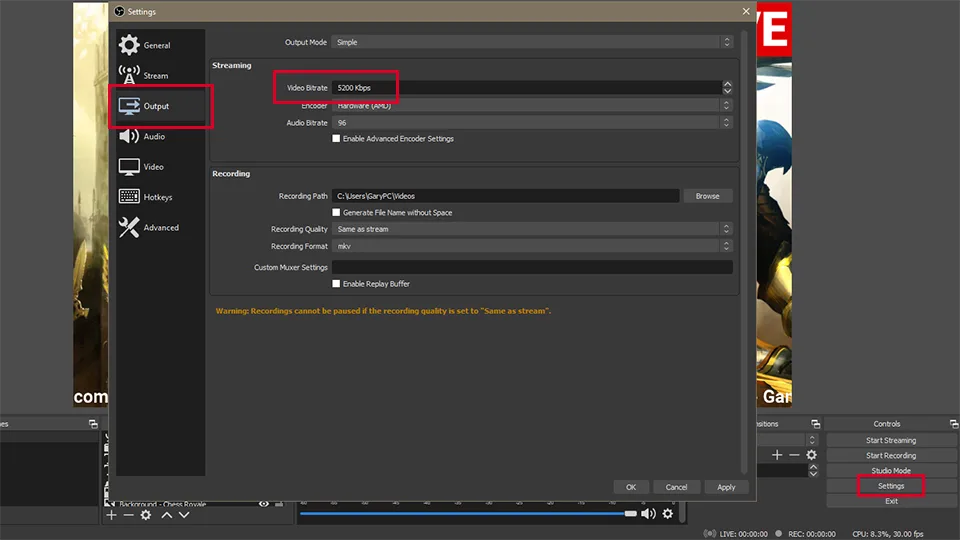Open the Hotkeys settings section
Viewport: 960px width, 540px height.
pyautogui.click(x=160, y=197)
